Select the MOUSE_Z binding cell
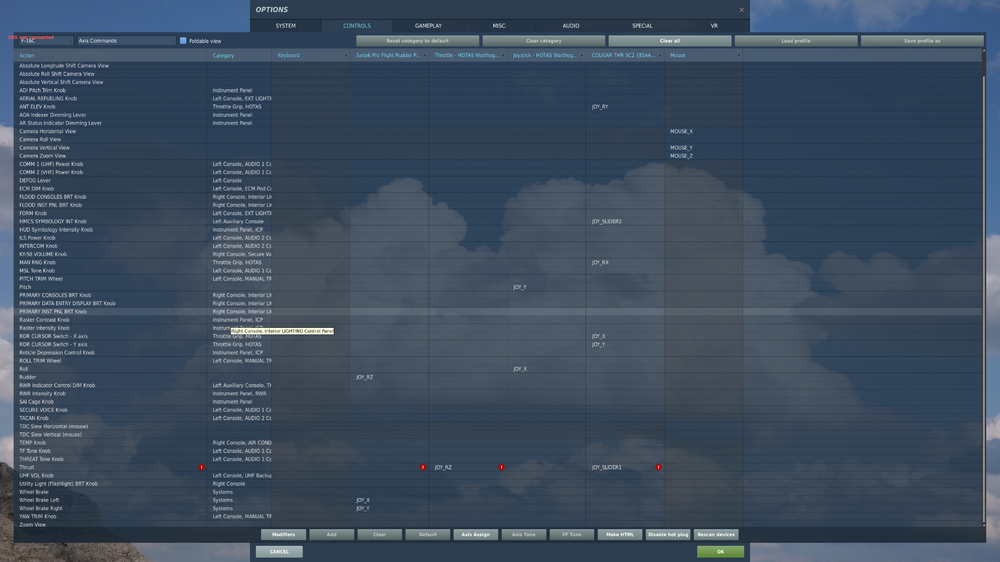Image resolution: width=1000 pixels, height=562 pixels. coord(681,156)
